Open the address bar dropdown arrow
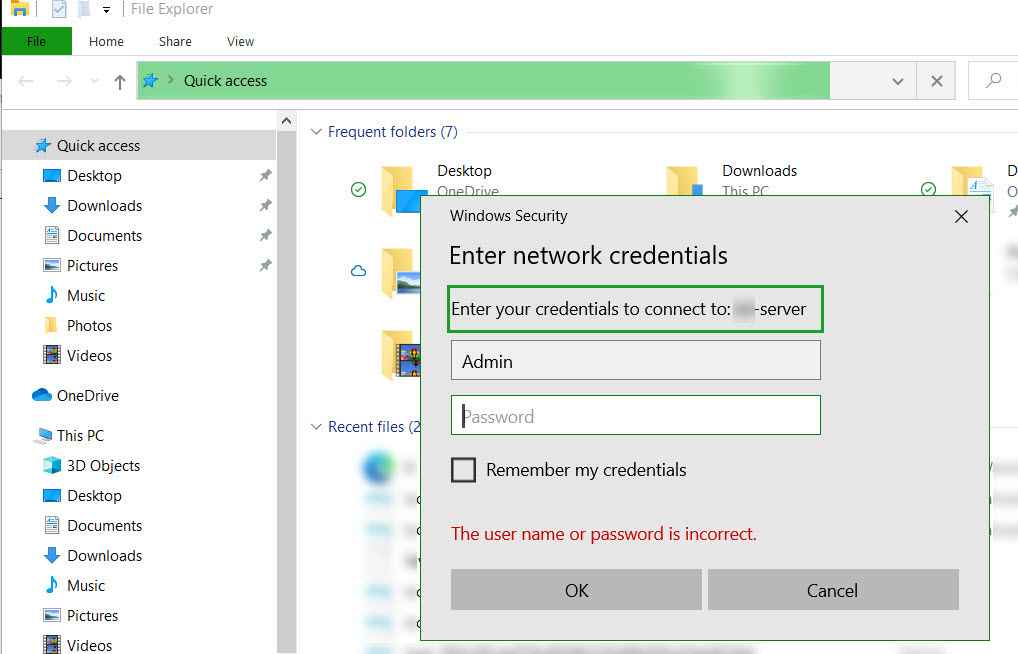Viewport: 1018px width, 654px height. pos(897,81)
